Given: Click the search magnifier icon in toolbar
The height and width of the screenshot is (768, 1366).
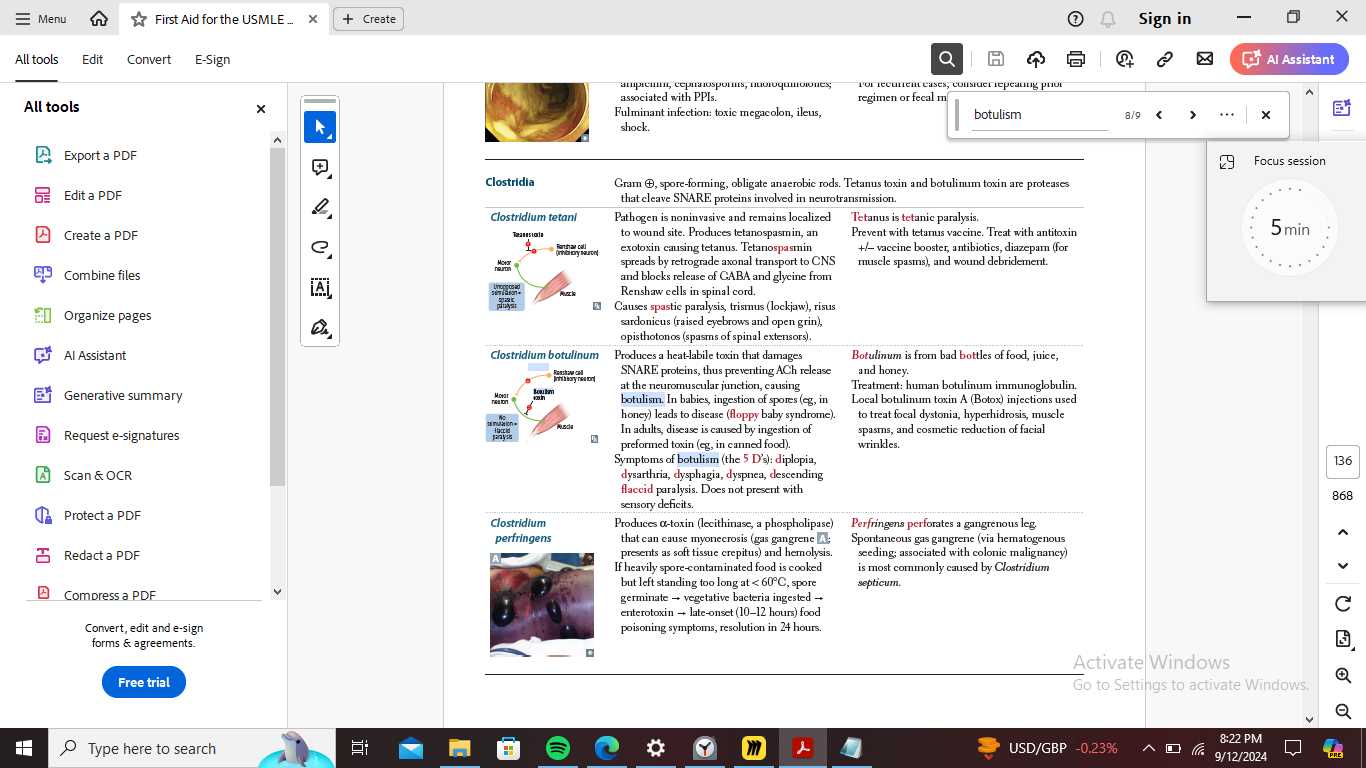Looking at the screenshot, I should tap(946, 59).
